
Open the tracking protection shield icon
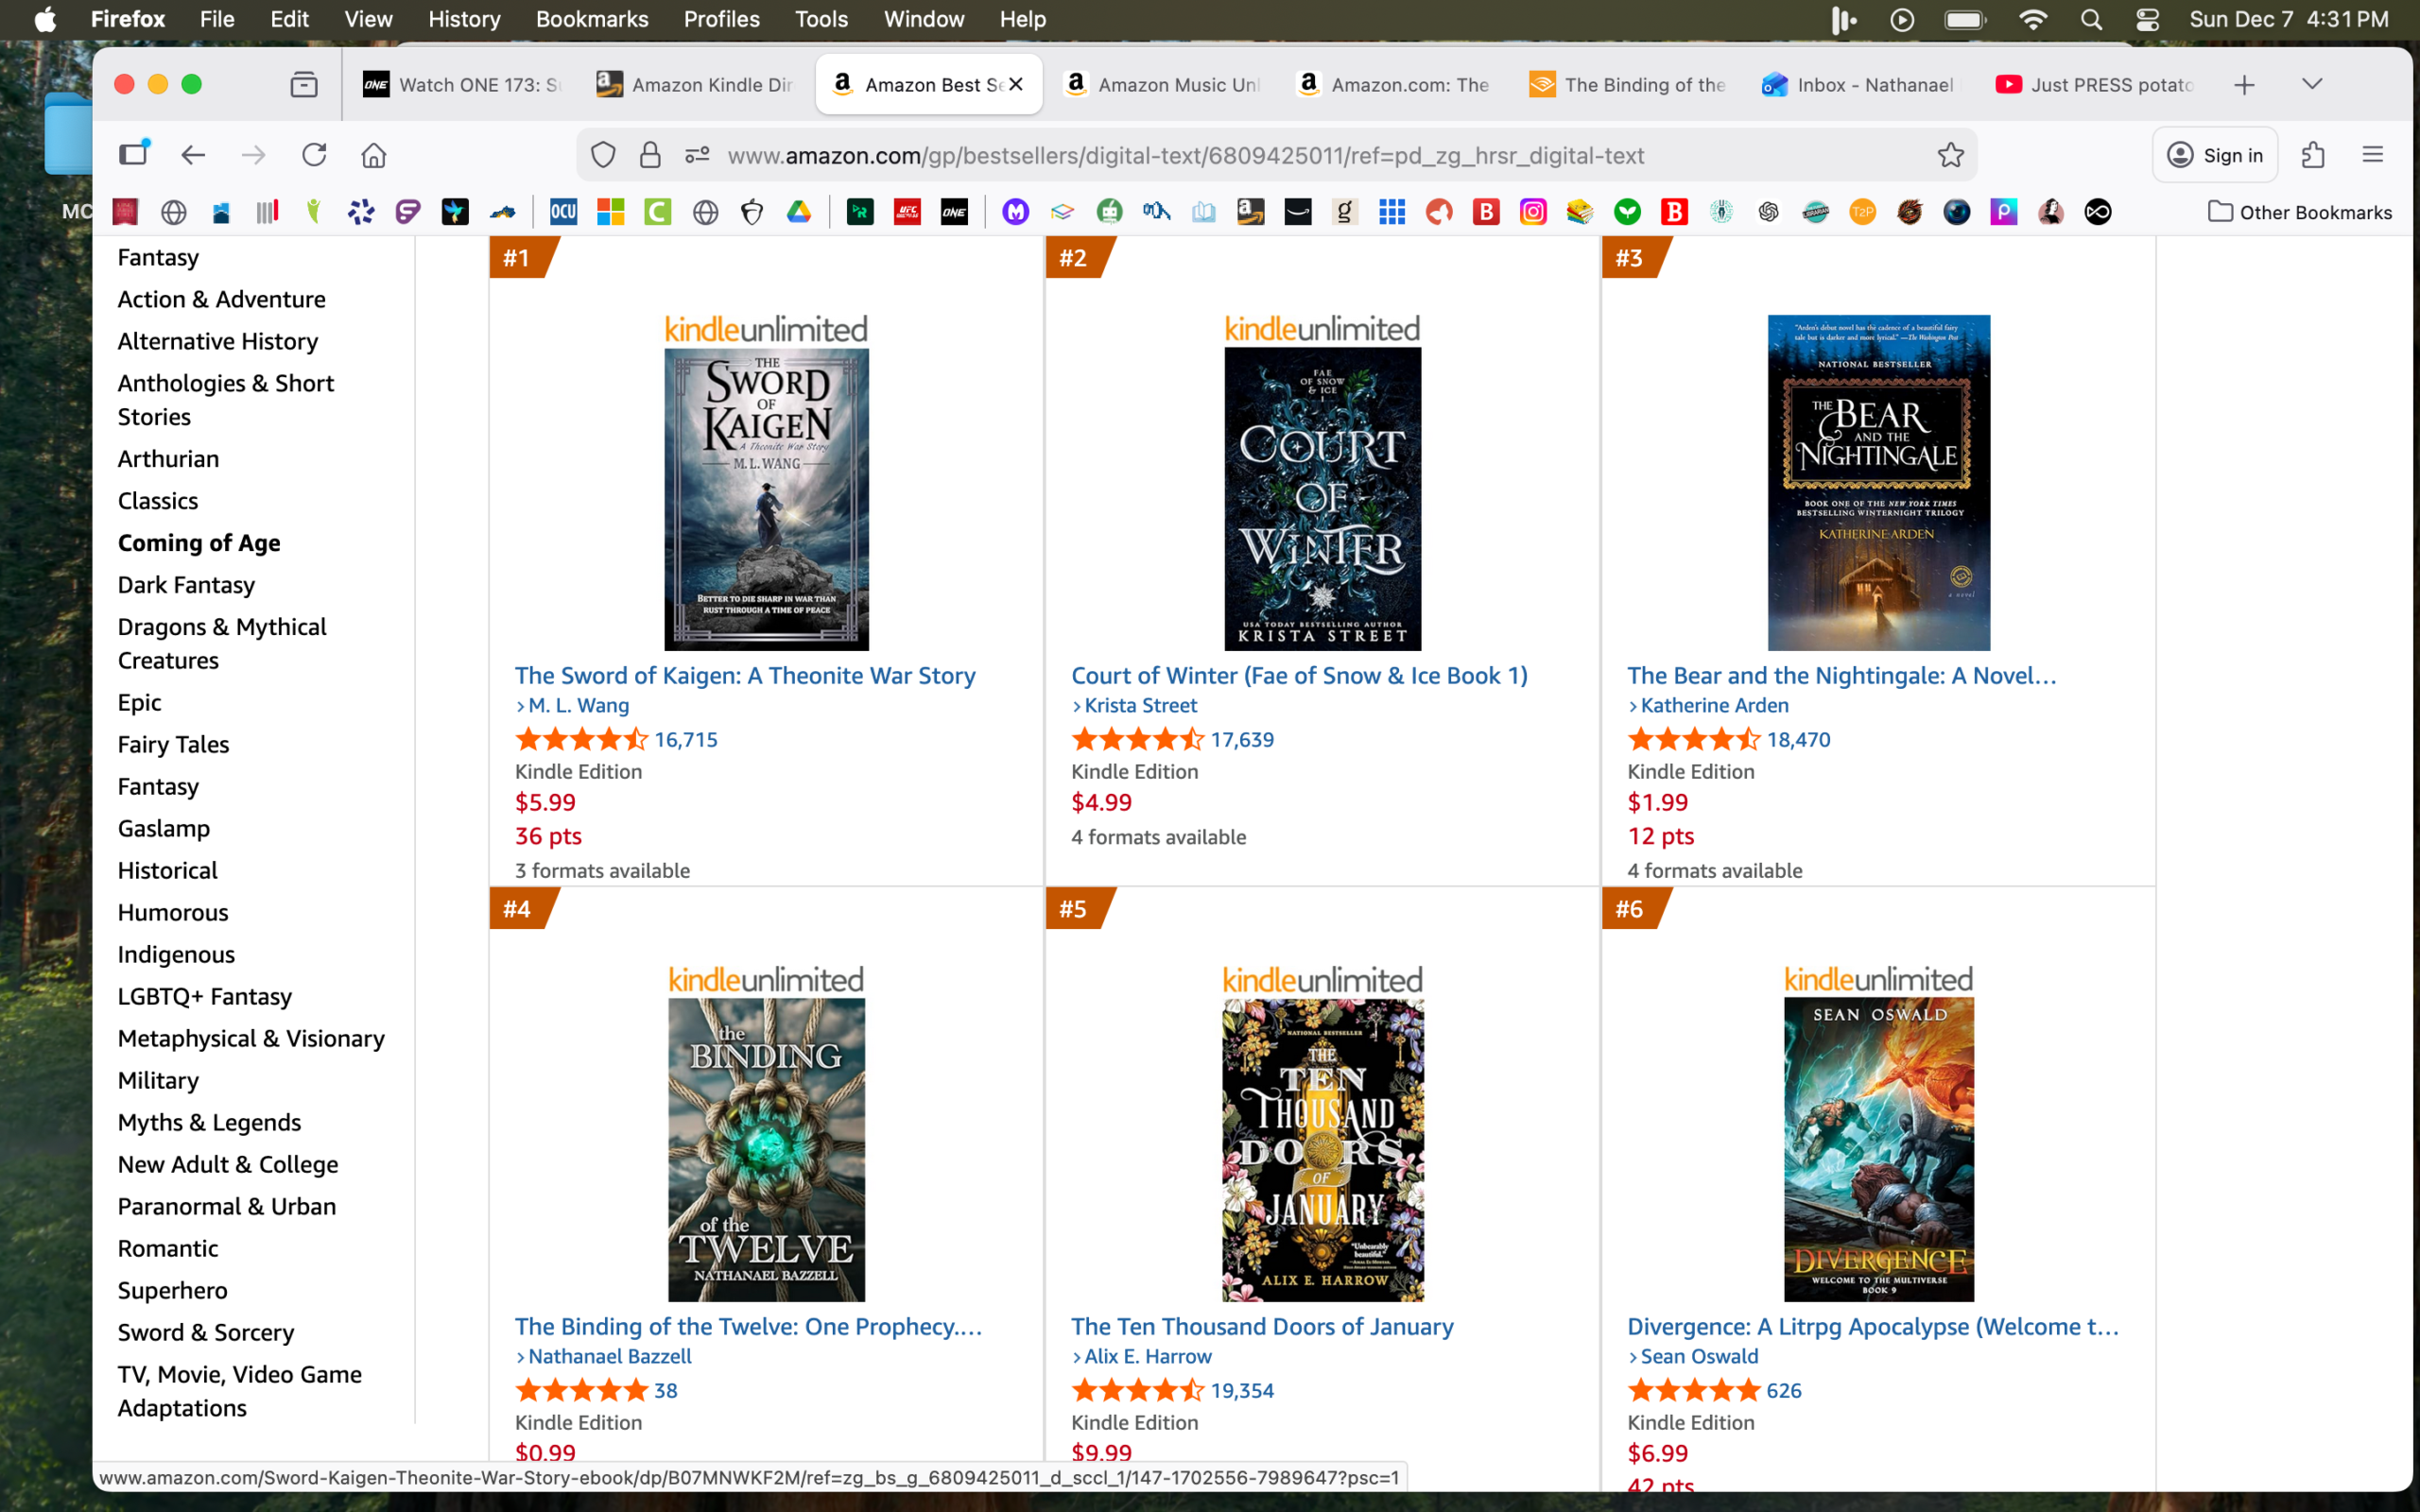pos(602,155)
